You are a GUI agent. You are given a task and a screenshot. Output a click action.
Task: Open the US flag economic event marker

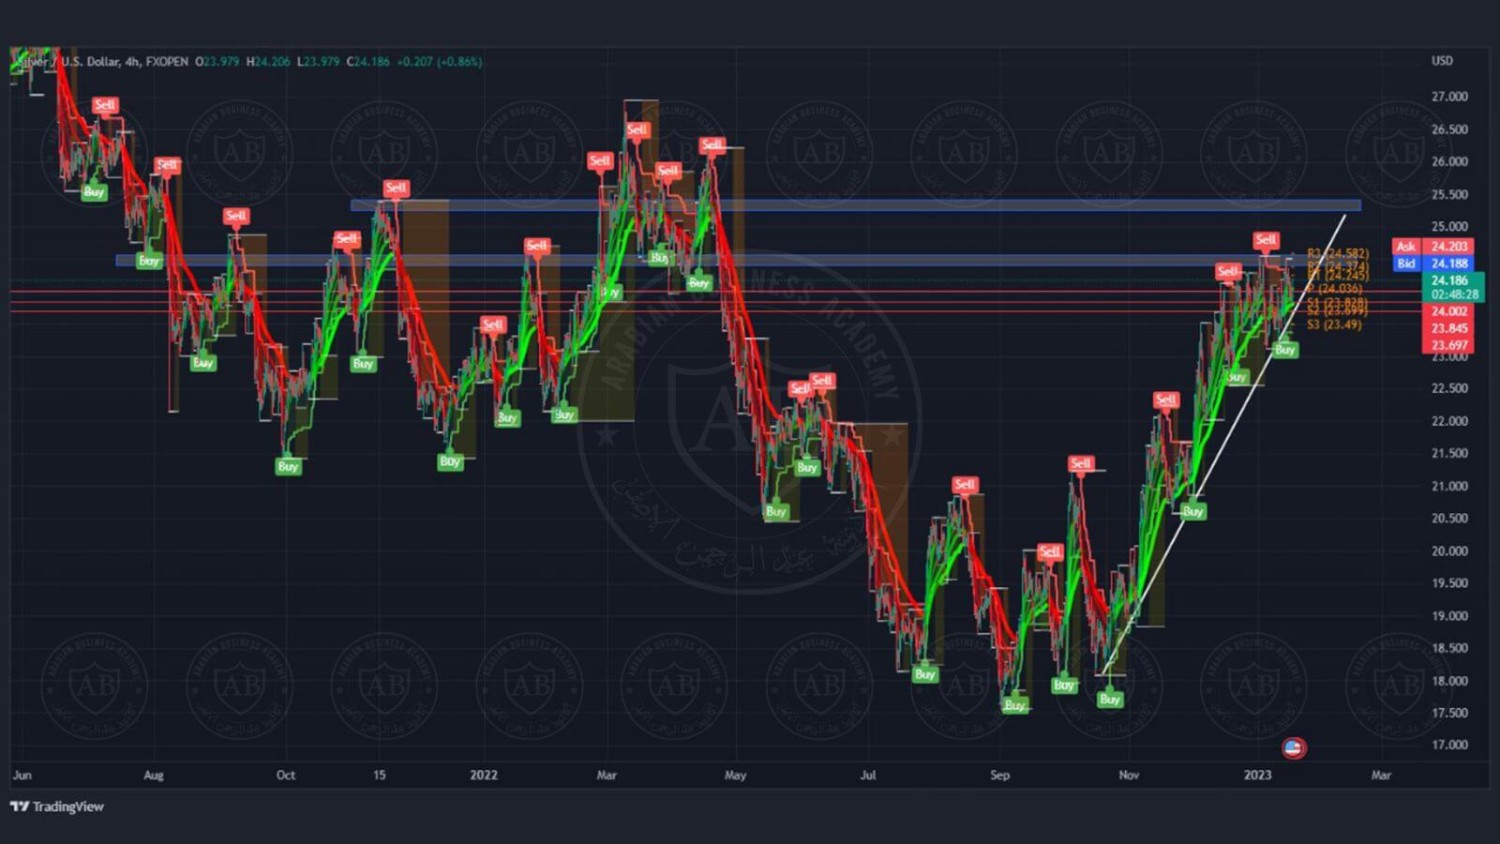coord(1294,747)
